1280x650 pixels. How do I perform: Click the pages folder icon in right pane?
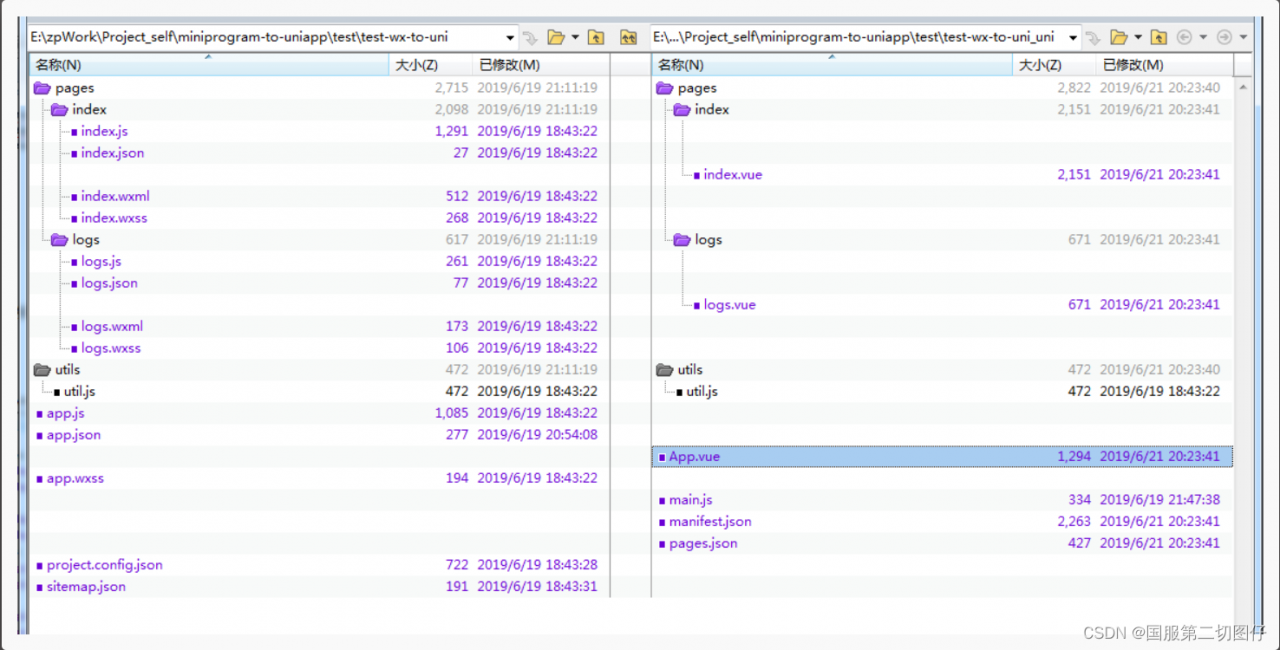tap(665, 88)
